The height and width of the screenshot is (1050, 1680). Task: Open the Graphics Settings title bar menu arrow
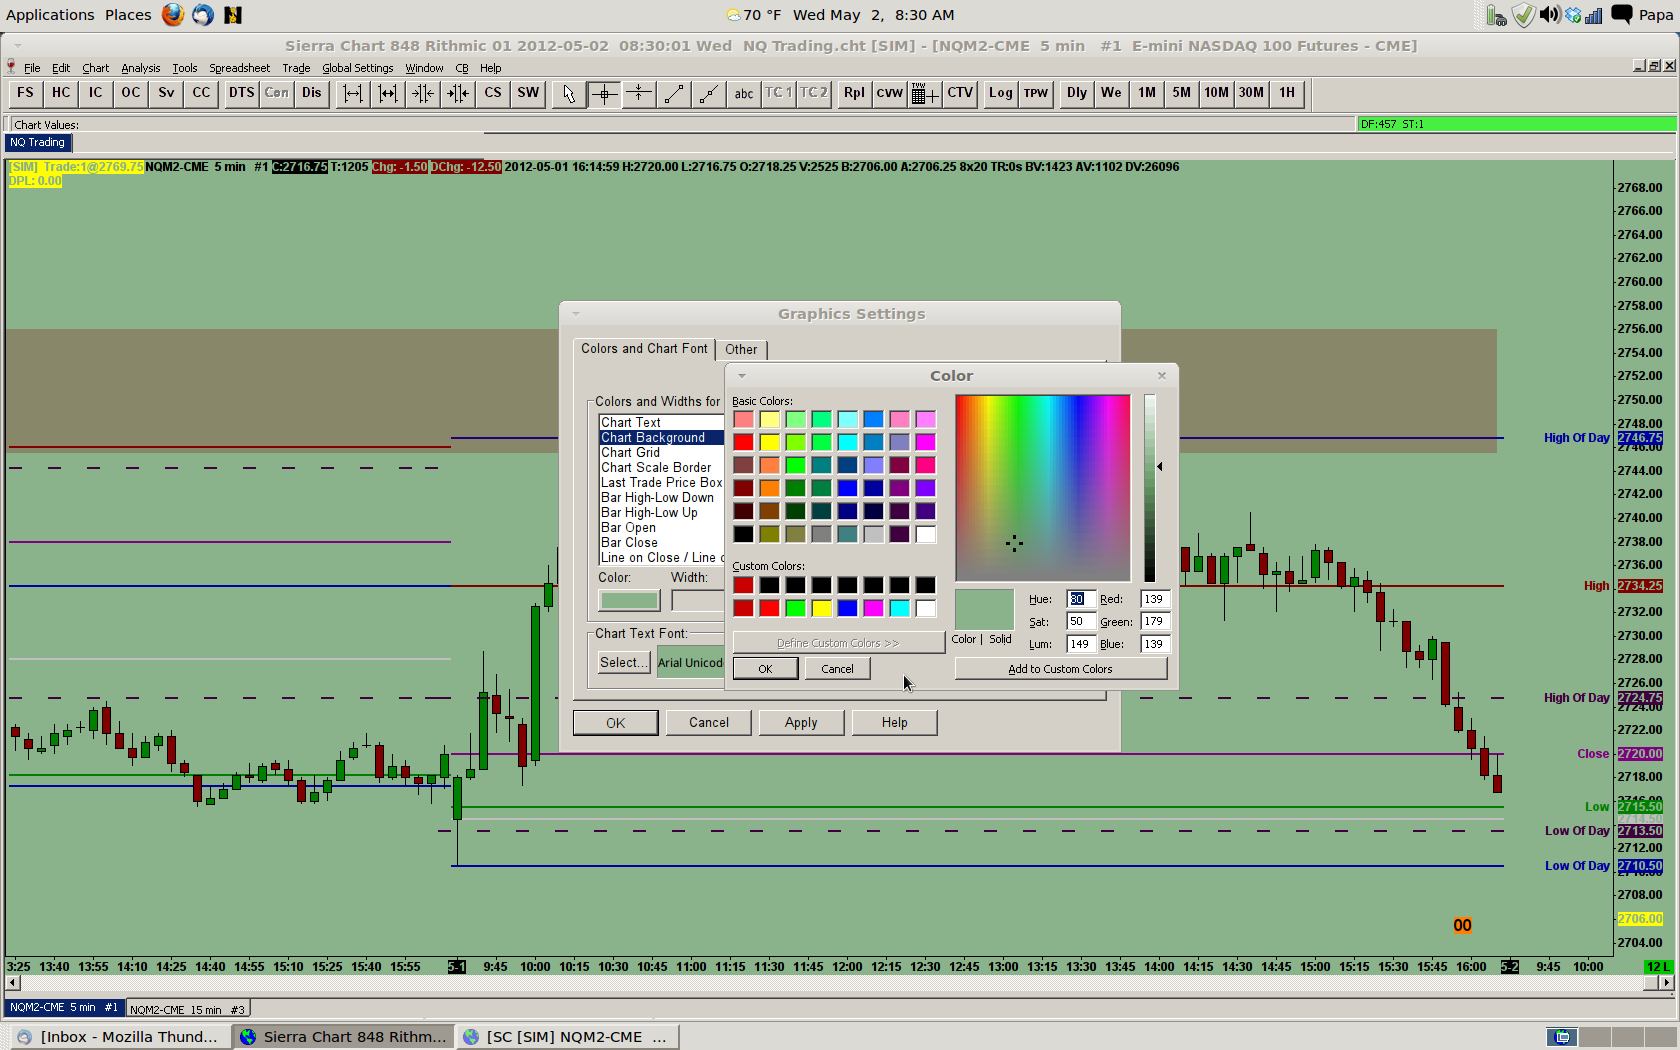576,314
